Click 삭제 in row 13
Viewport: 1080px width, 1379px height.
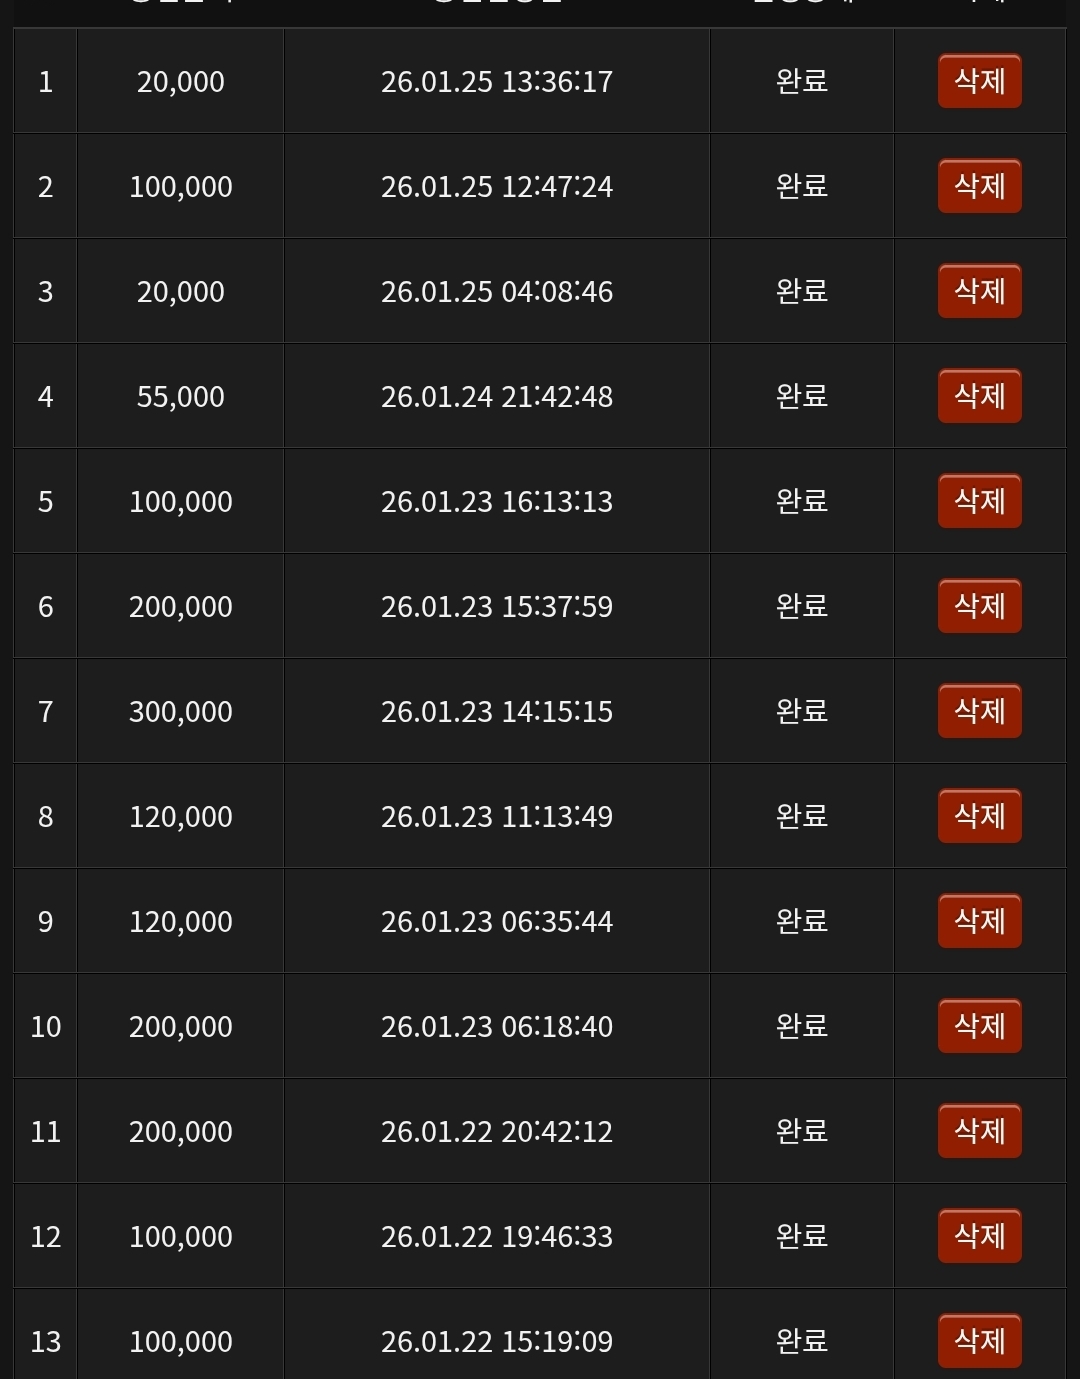[x=979, y=1341]
